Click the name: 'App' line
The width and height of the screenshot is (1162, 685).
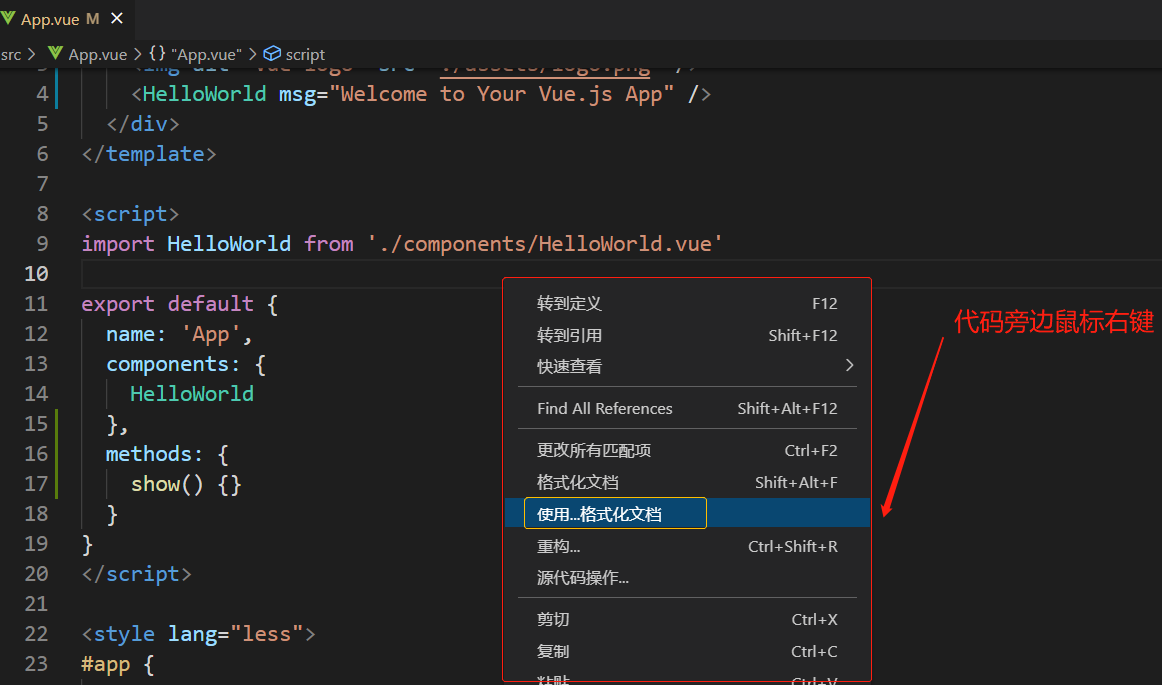tap(179, 334)
